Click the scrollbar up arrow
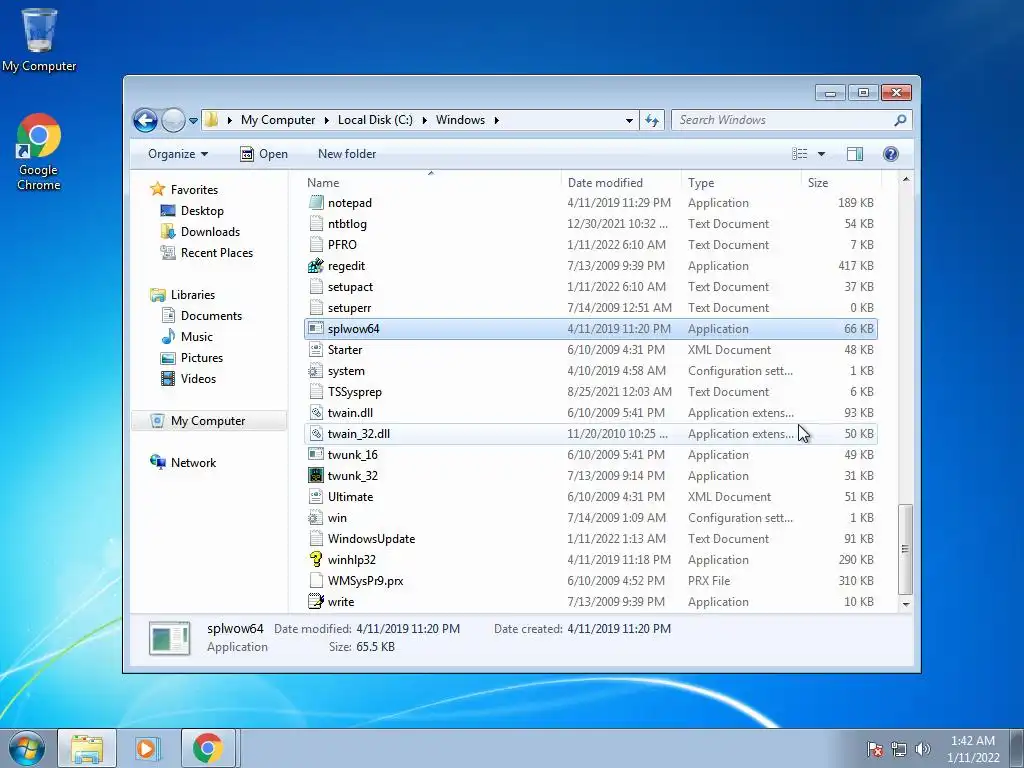 905,179
